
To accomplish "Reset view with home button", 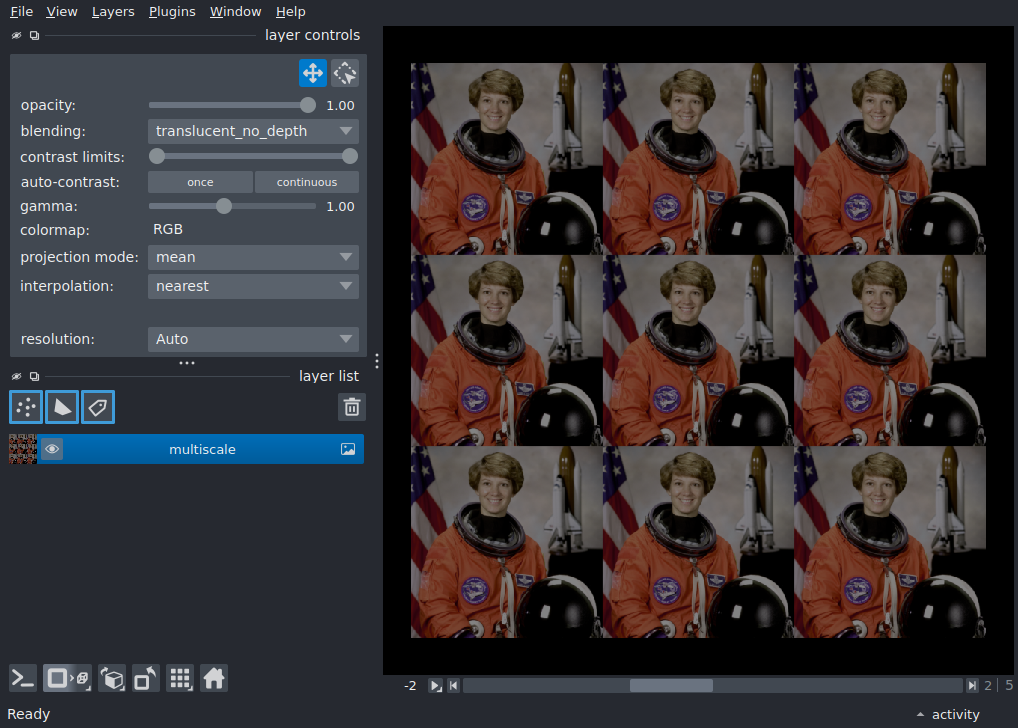I will pos(214,679).
